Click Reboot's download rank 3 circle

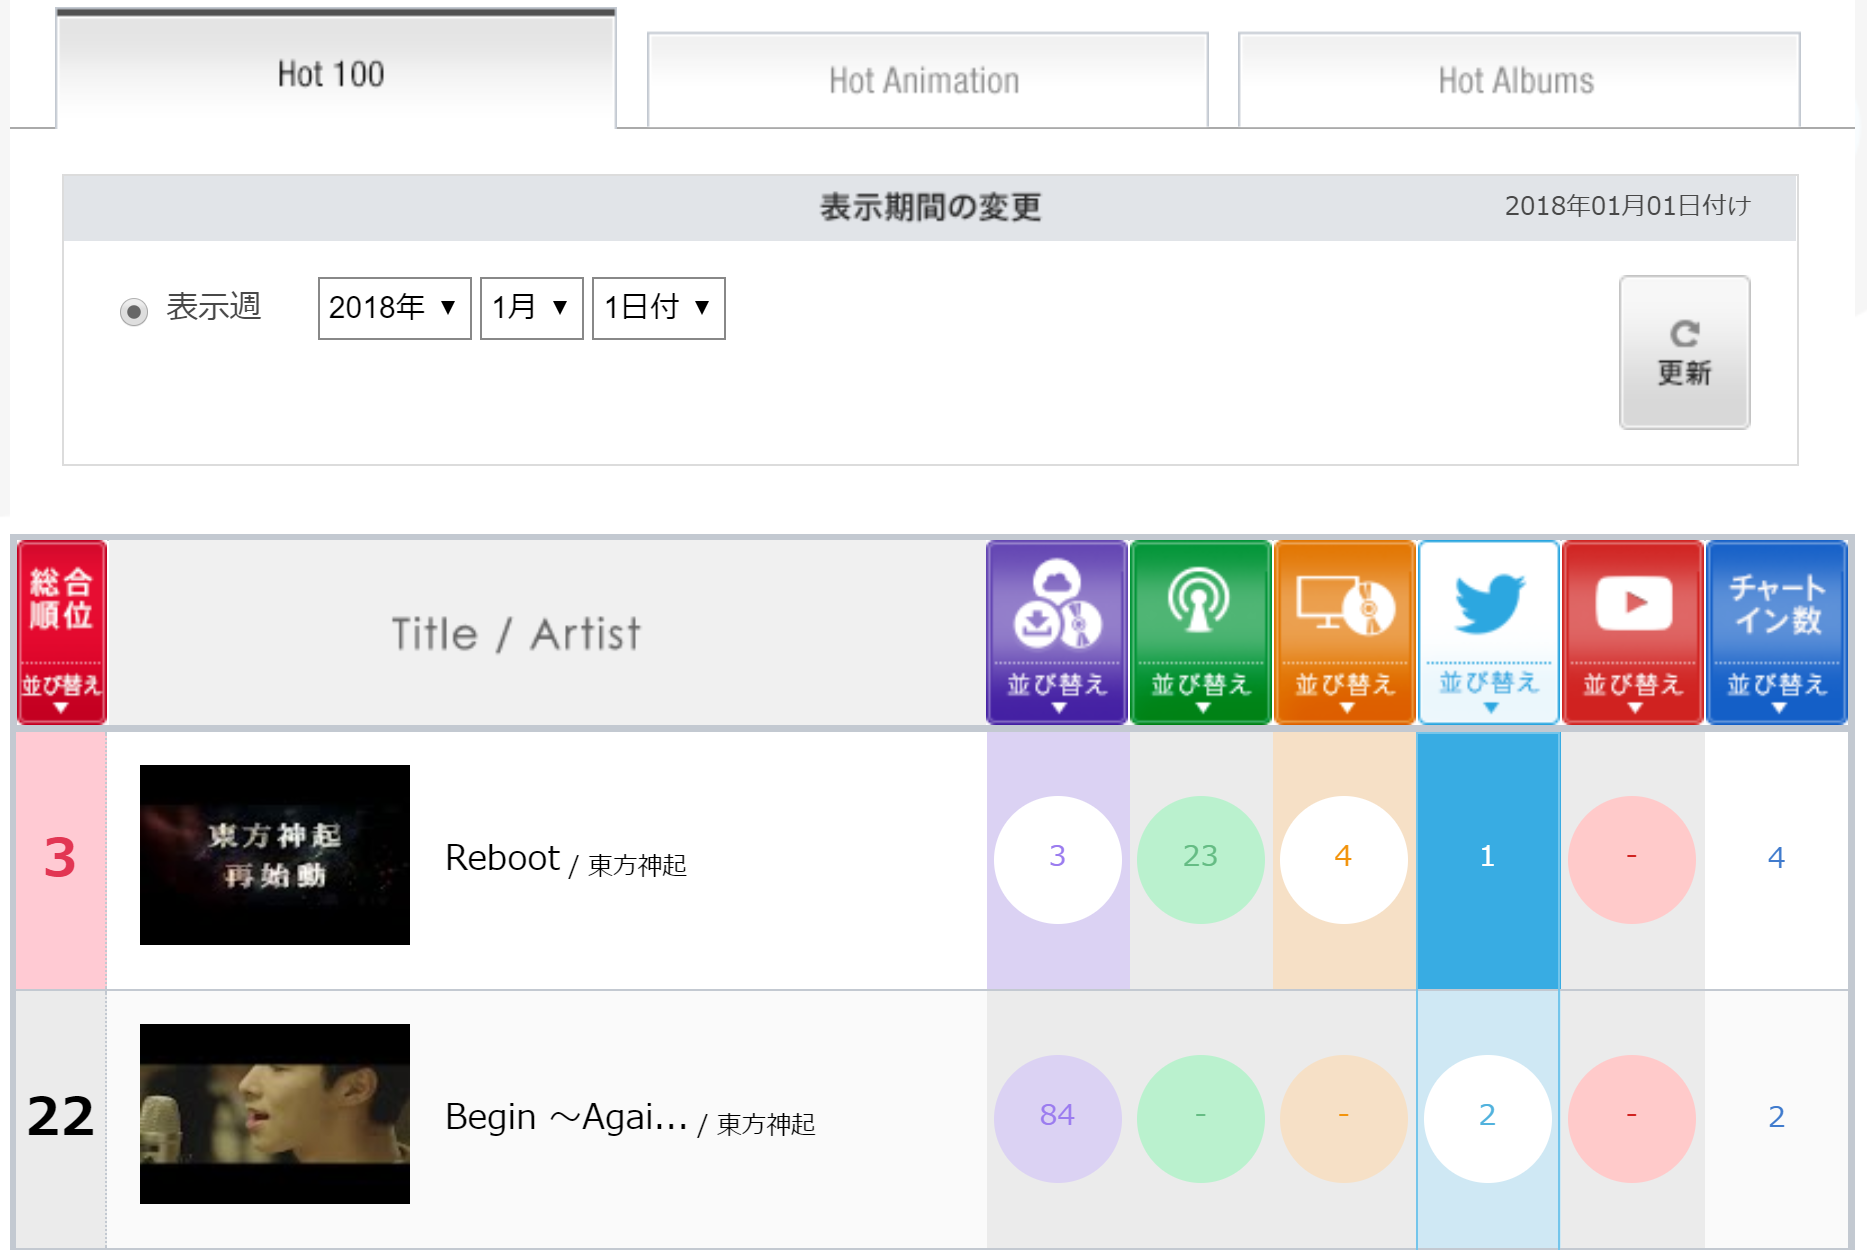point(1057,858)
